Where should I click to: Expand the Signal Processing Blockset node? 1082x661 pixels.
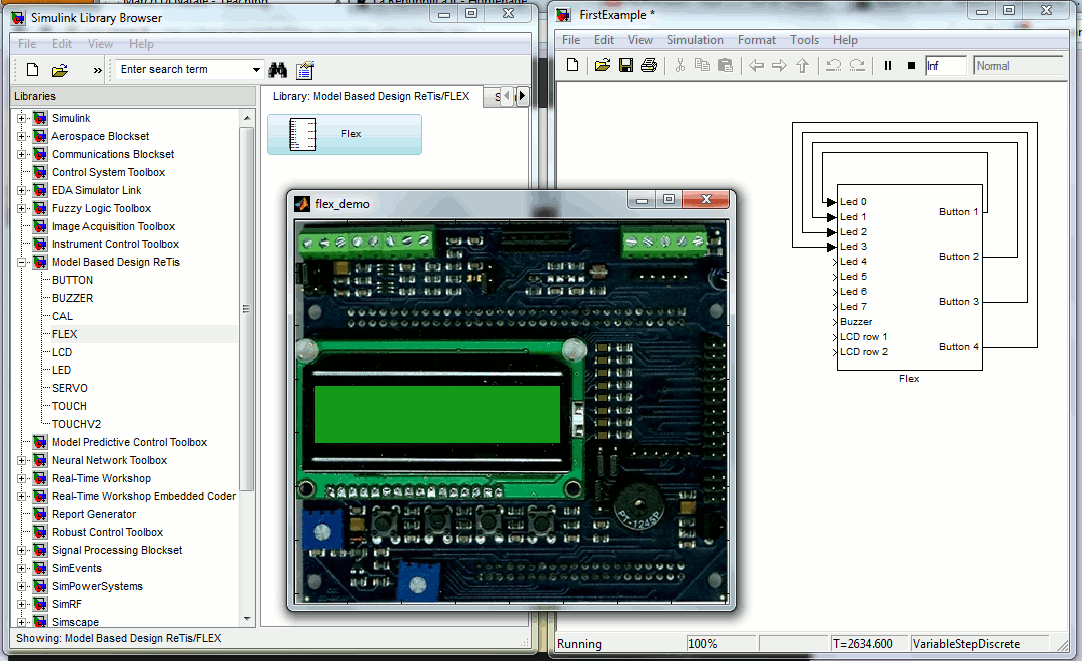[x=21, y=551]
